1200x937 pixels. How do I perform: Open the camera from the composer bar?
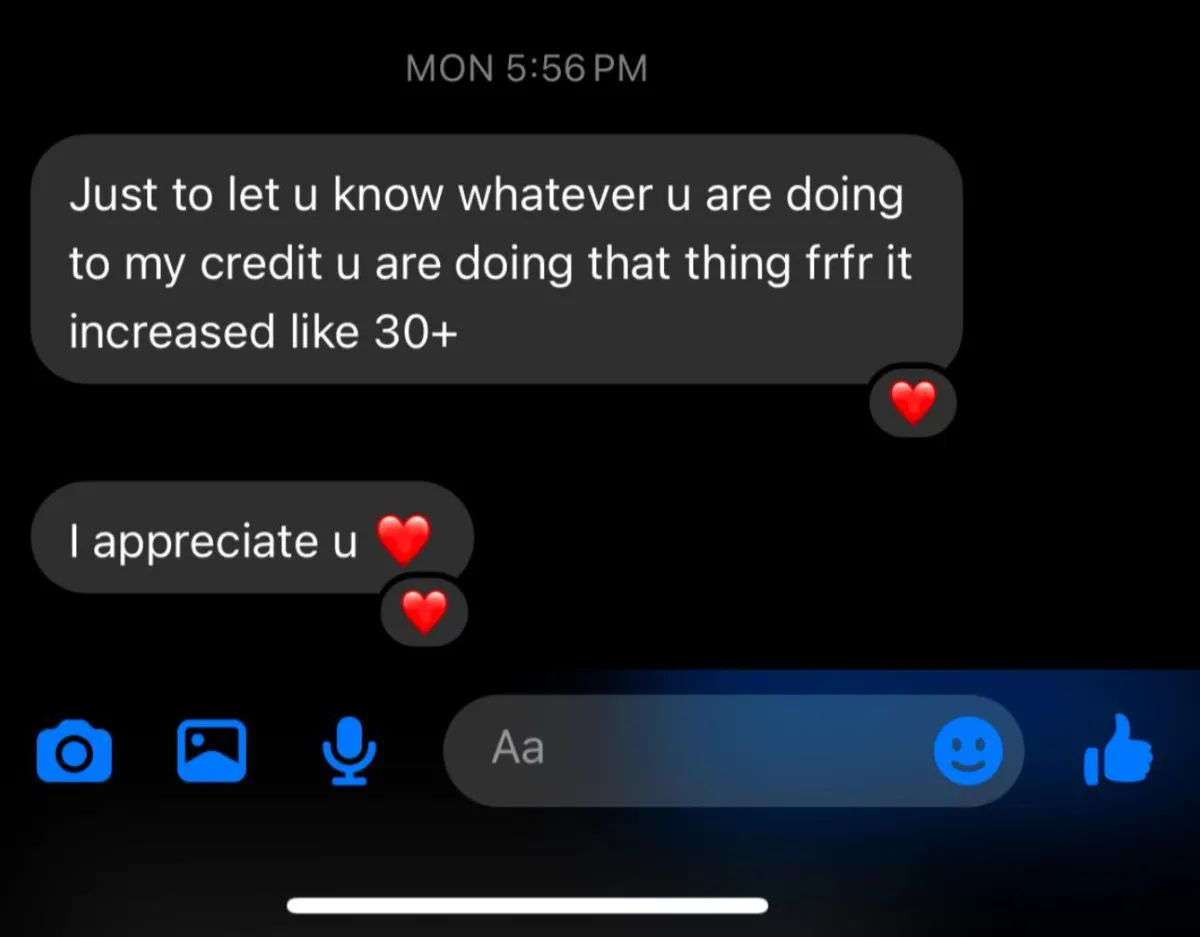click(x=74, y=753)
